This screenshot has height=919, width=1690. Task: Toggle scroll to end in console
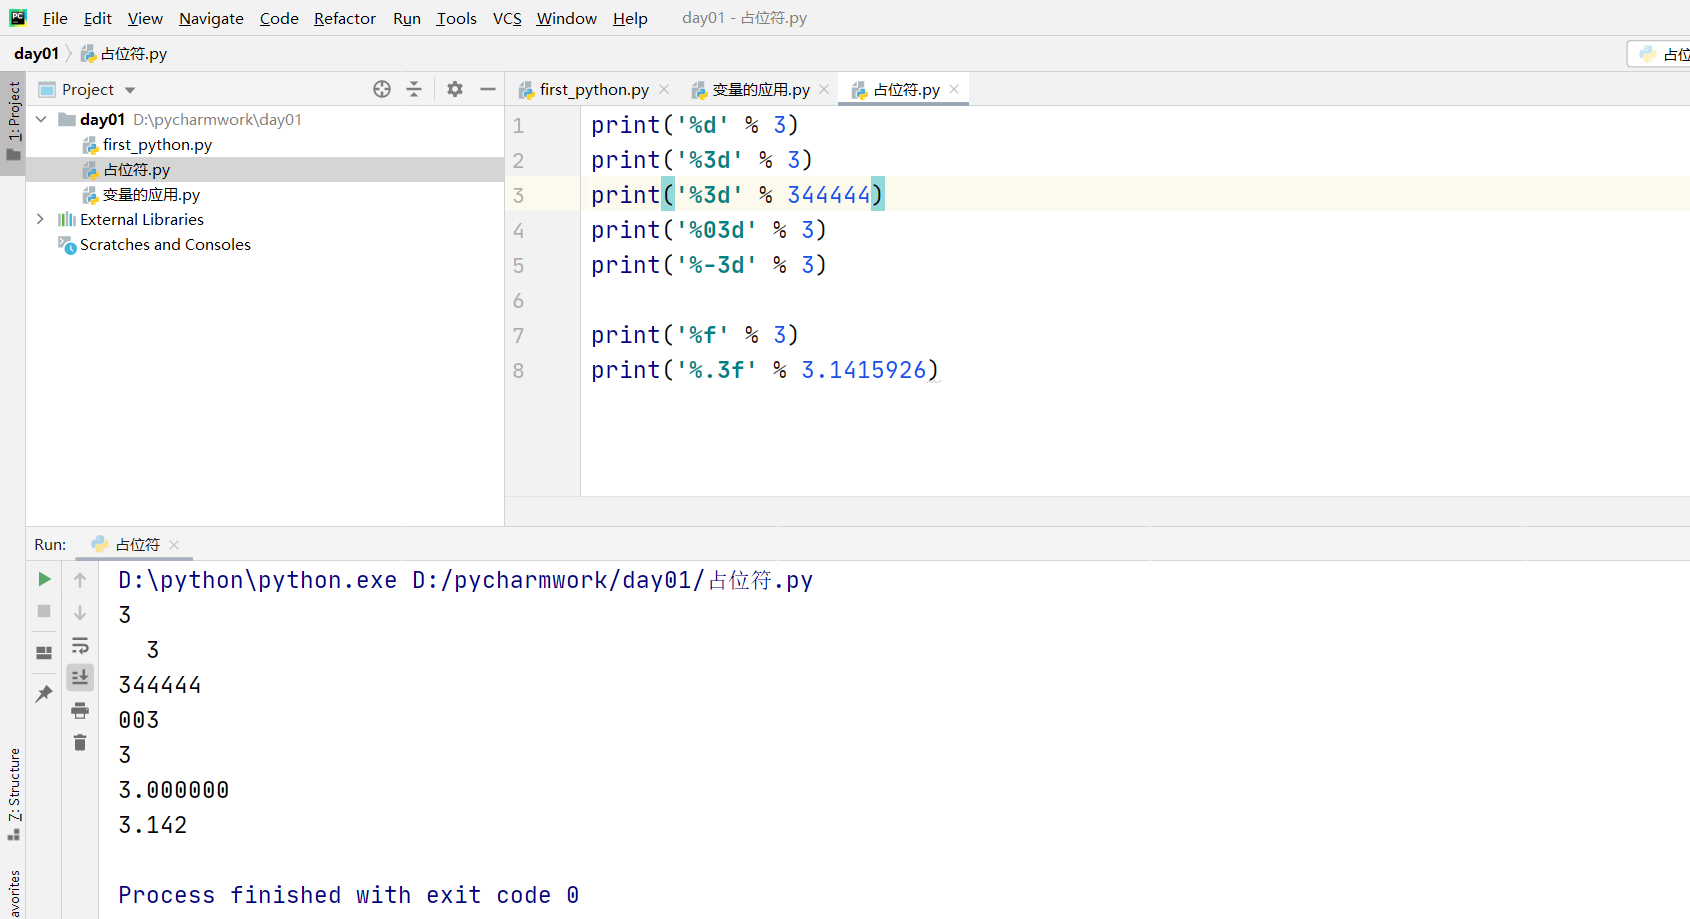click(x=80, y=677)
